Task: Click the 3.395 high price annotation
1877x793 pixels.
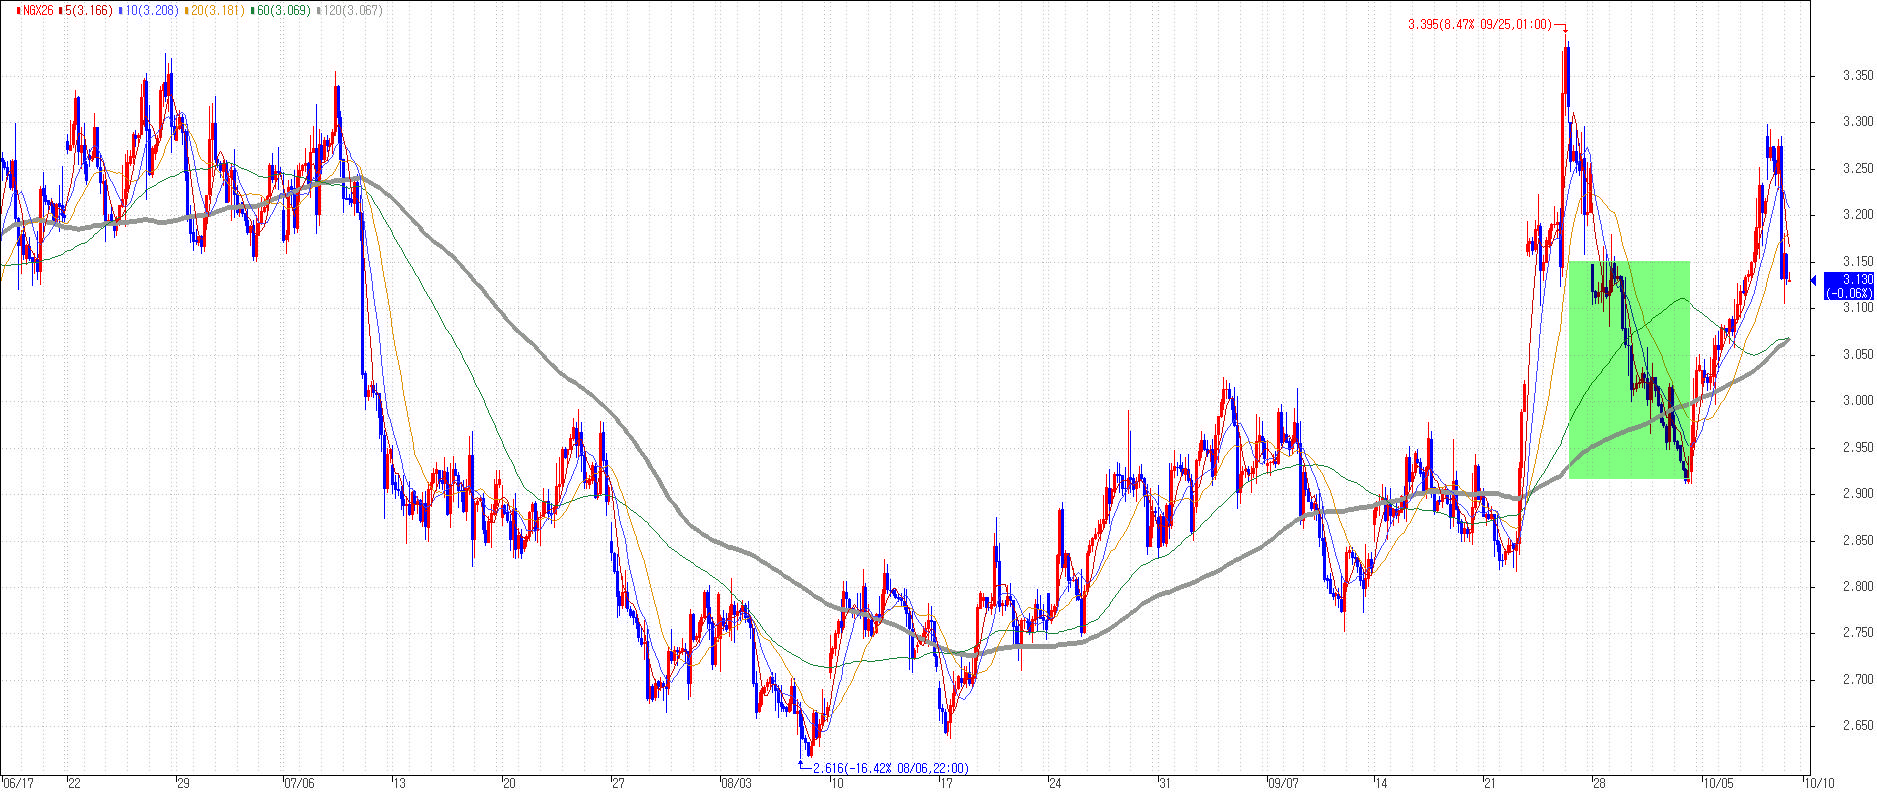Action: click(1479, 25)
